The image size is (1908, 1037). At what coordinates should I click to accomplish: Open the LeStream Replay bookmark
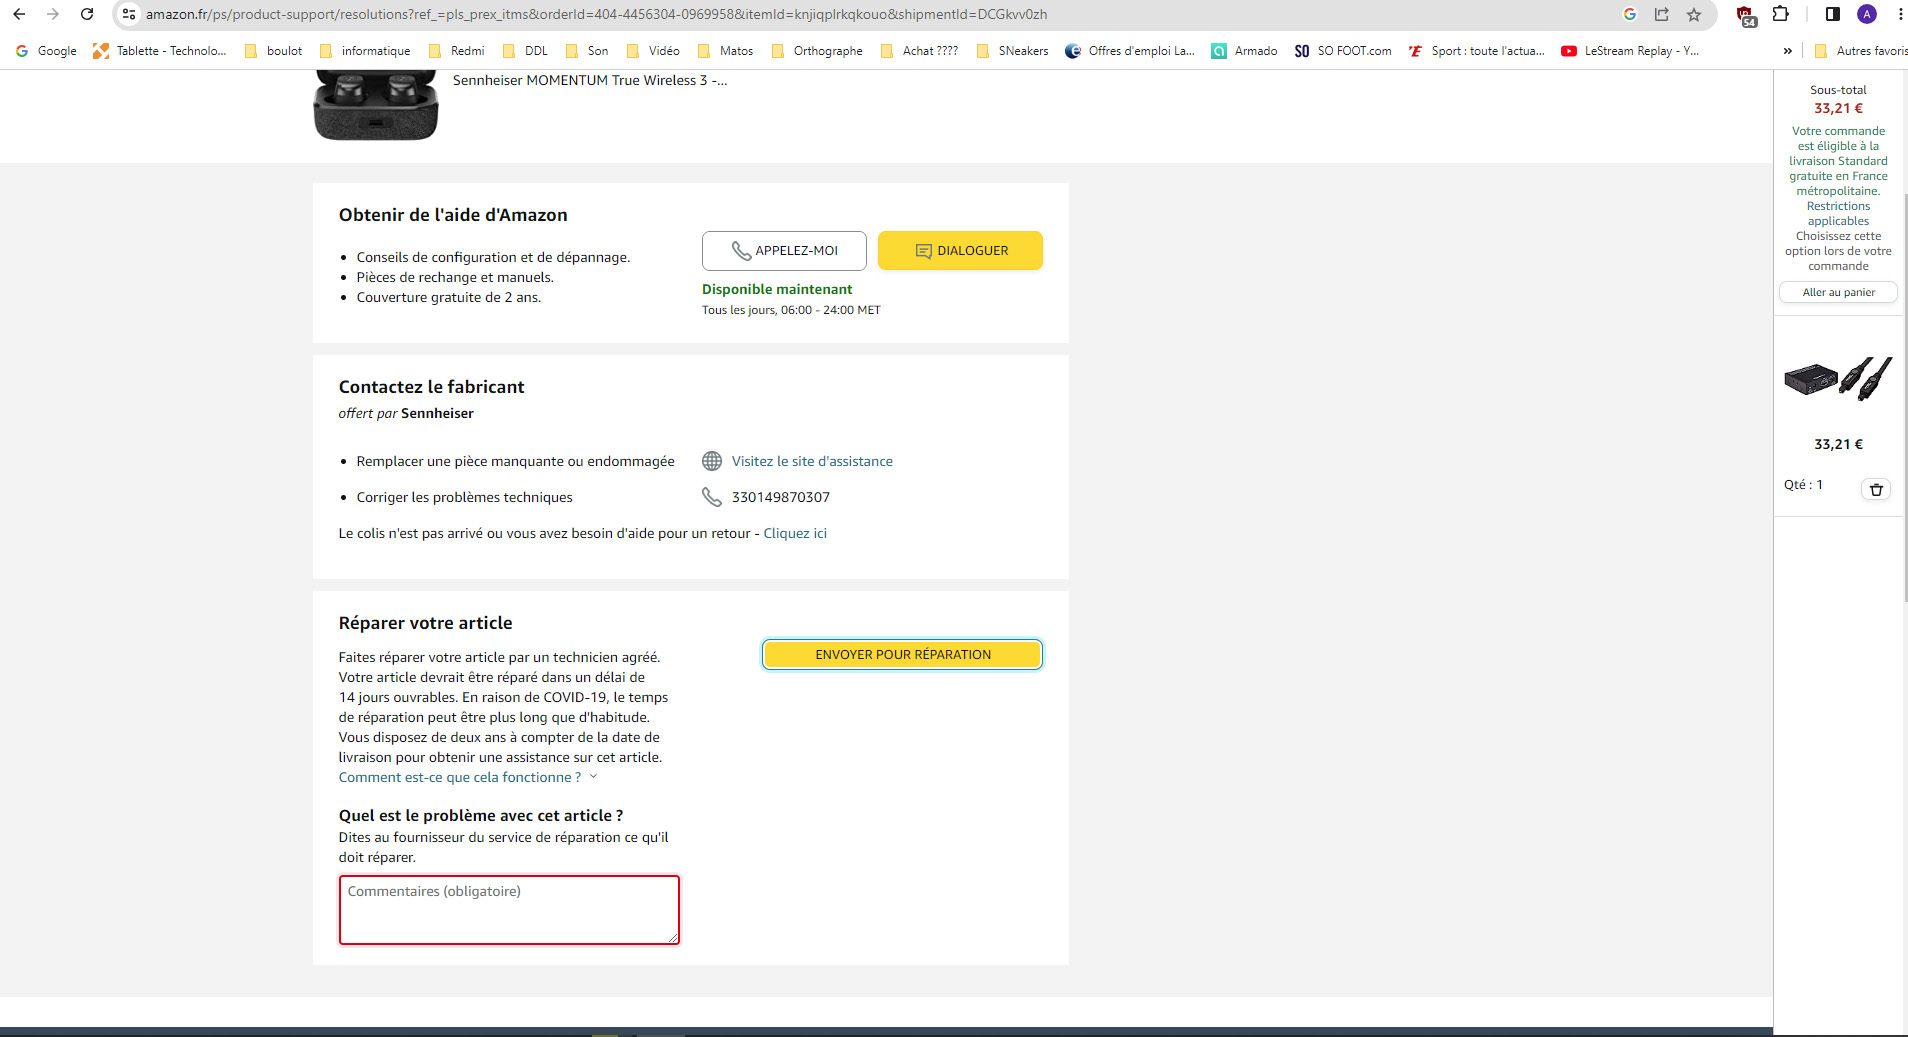point(1630,51)
